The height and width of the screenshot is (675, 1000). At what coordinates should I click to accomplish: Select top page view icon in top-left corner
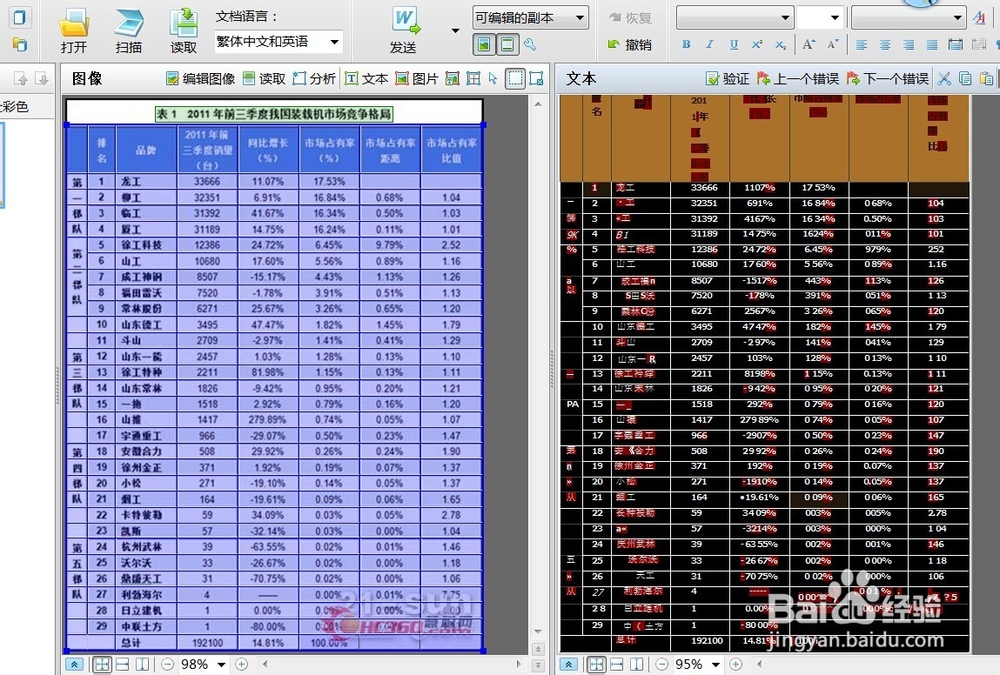(x=19, y=17)
